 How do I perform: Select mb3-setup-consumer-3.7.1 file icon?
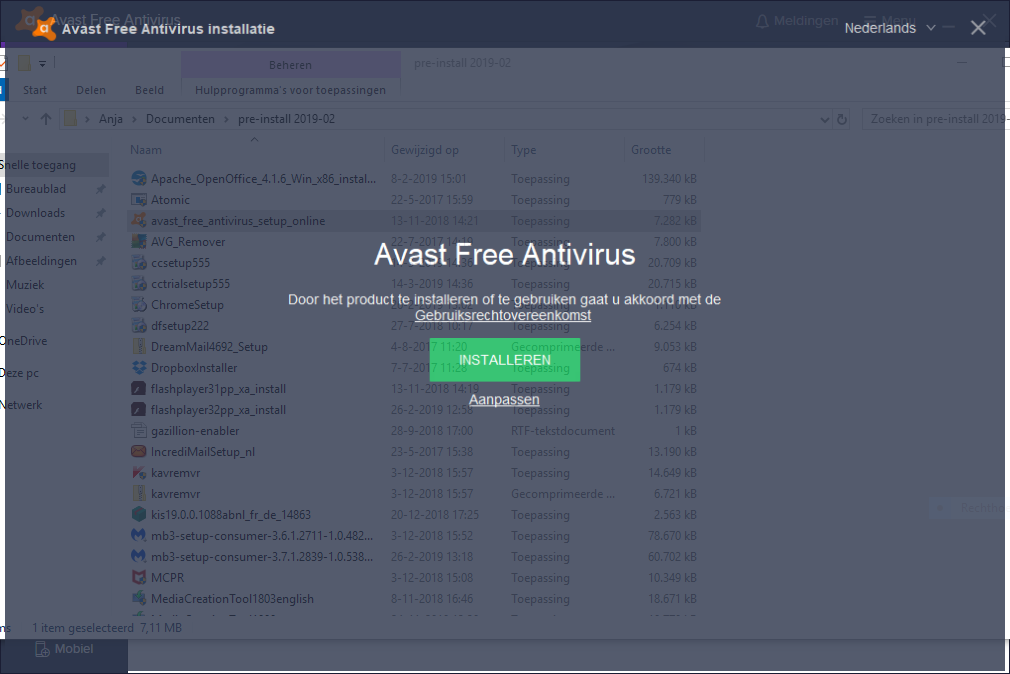pyautogui.click(x=138, y=557)
